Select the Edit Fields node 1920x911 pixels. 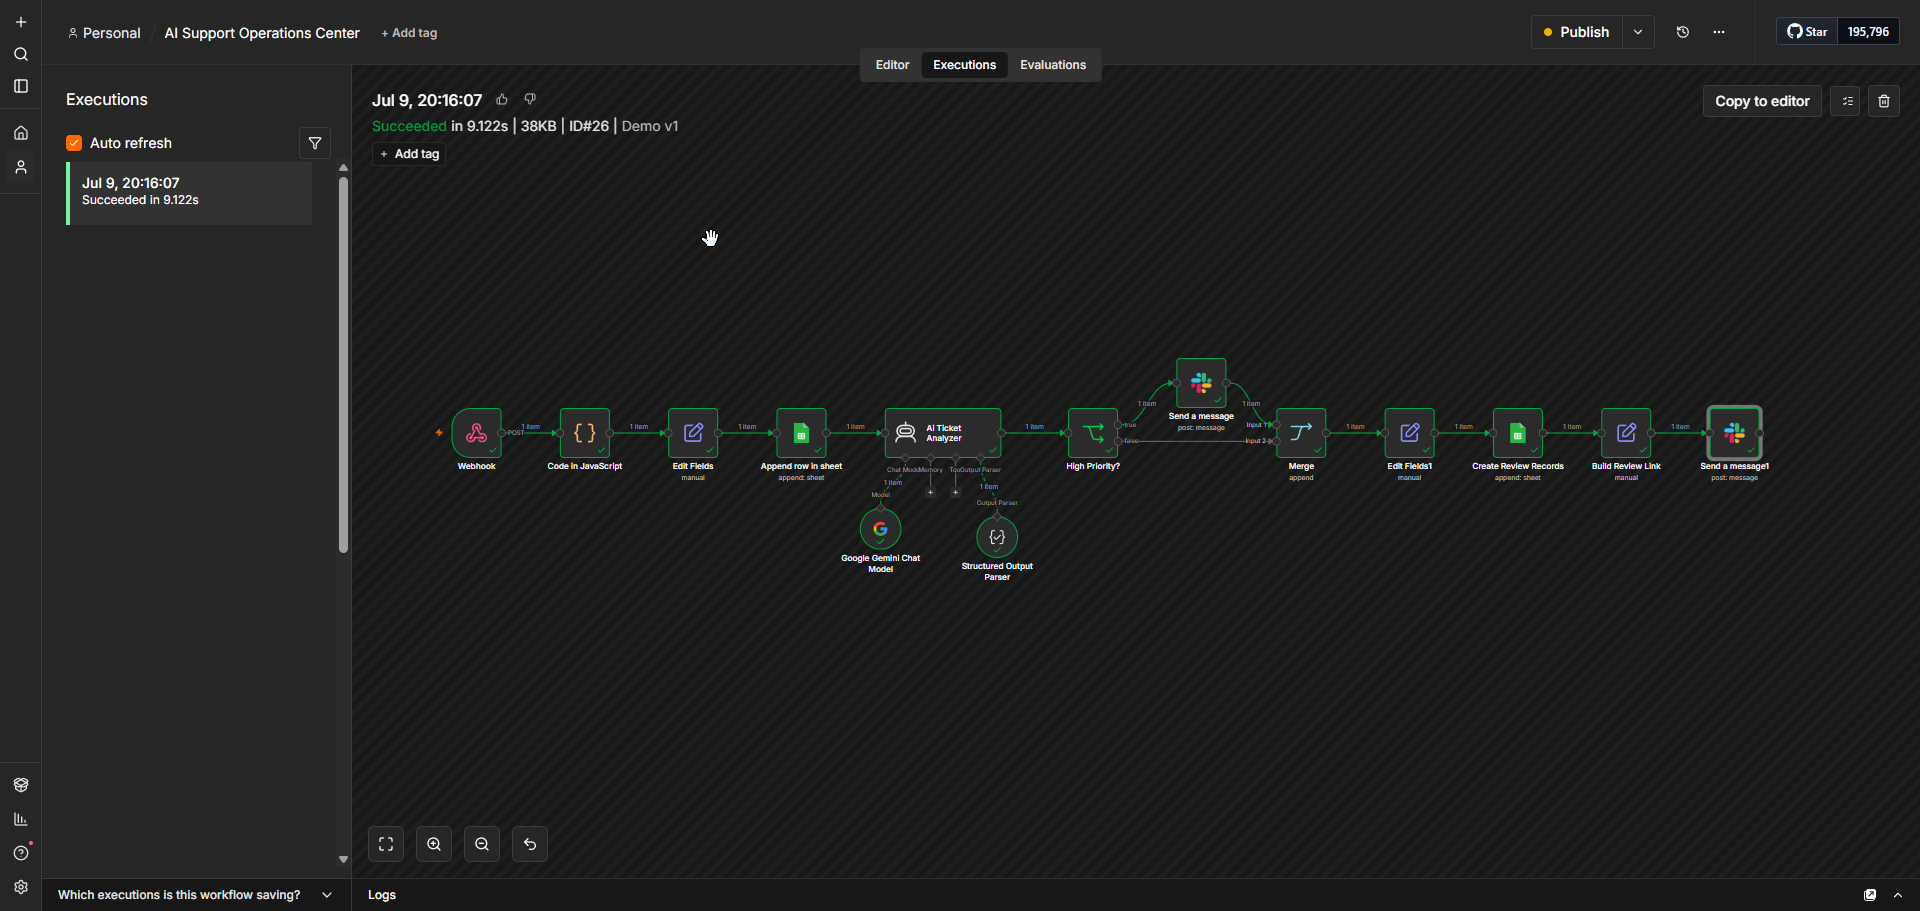[x=693, y=433]
